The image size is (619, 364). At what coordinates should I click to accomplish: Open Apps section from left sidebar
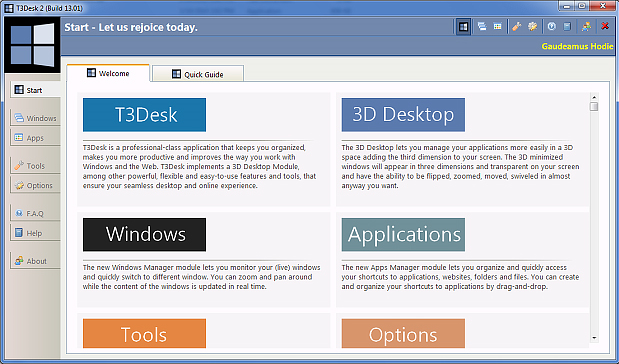click(35, 138)
